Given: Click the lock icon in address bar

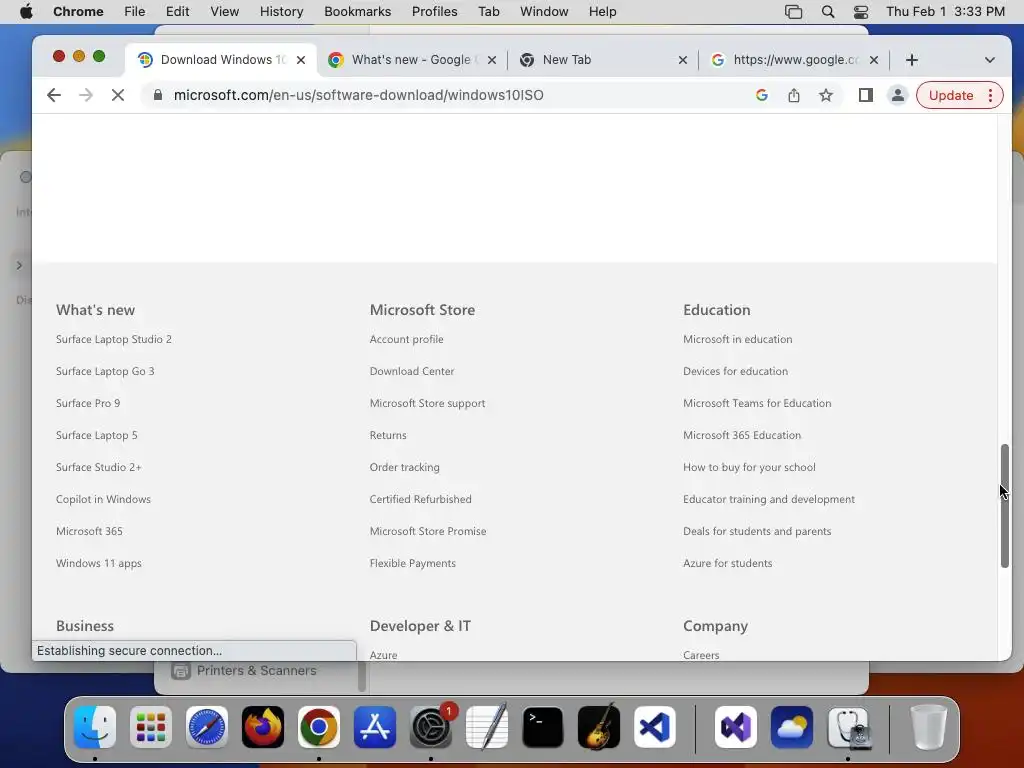Looking at the screenshot, I should 157,95.
